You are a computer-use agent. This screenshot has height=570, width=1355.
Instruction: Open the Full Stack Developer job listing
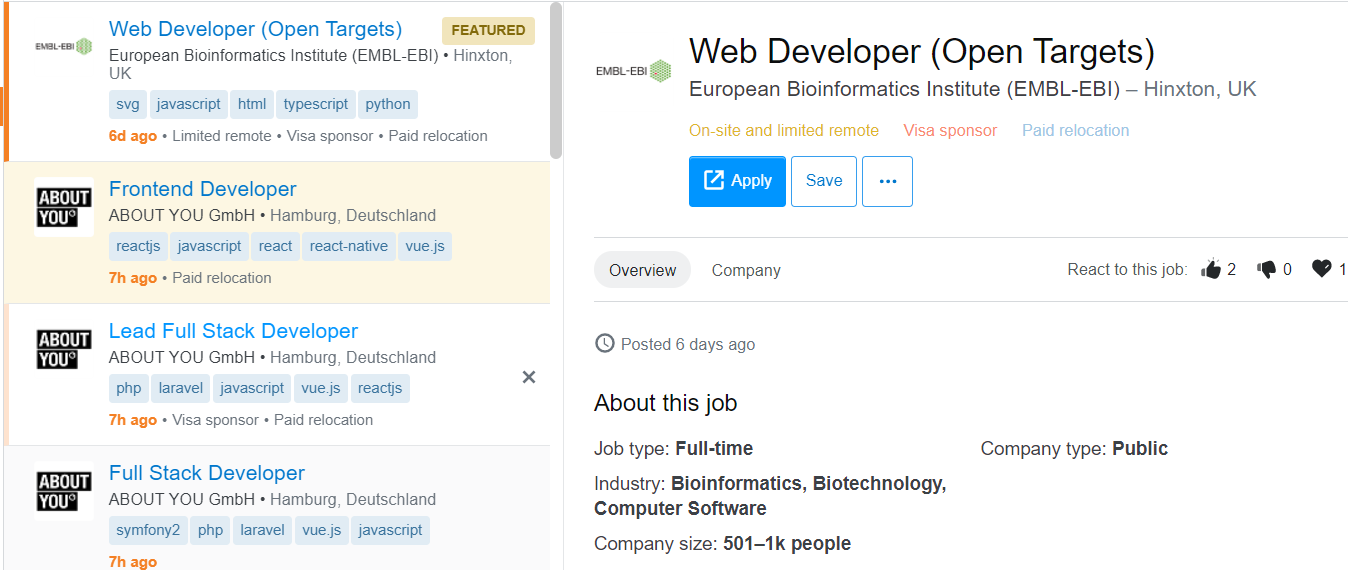point(207,473)
